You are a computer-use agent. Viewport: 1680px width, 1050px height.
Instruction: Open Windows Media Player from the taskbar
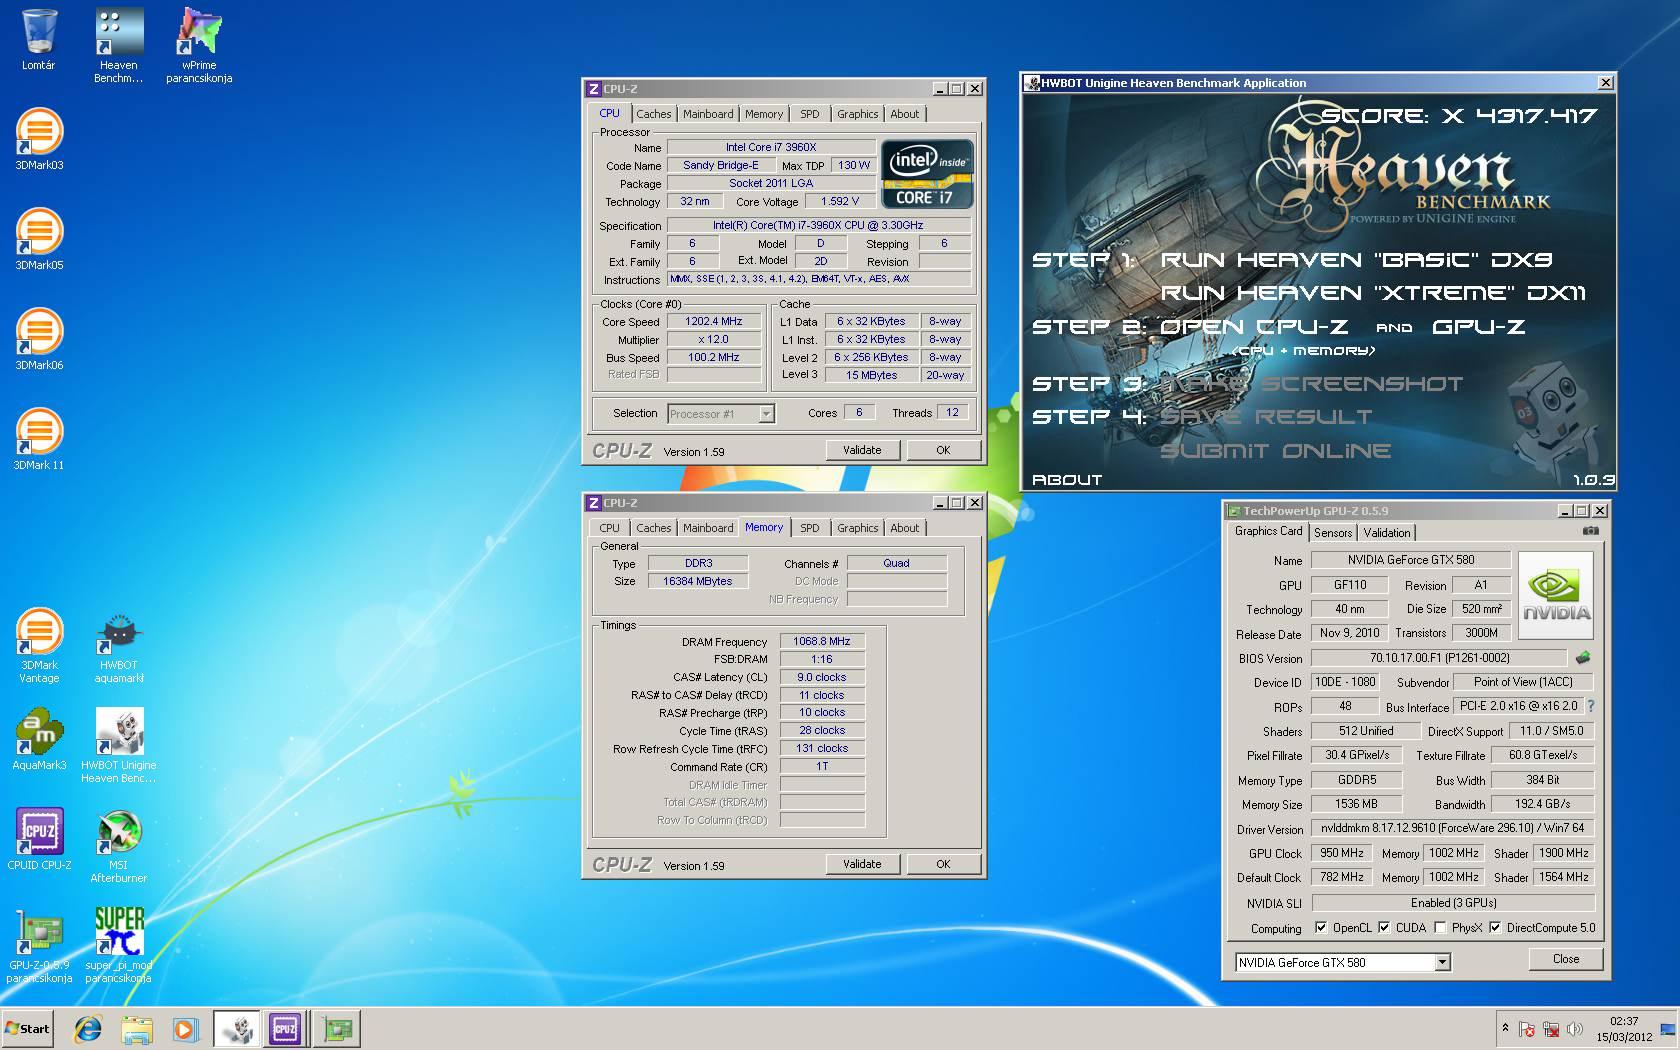(x=185, y=1028)
